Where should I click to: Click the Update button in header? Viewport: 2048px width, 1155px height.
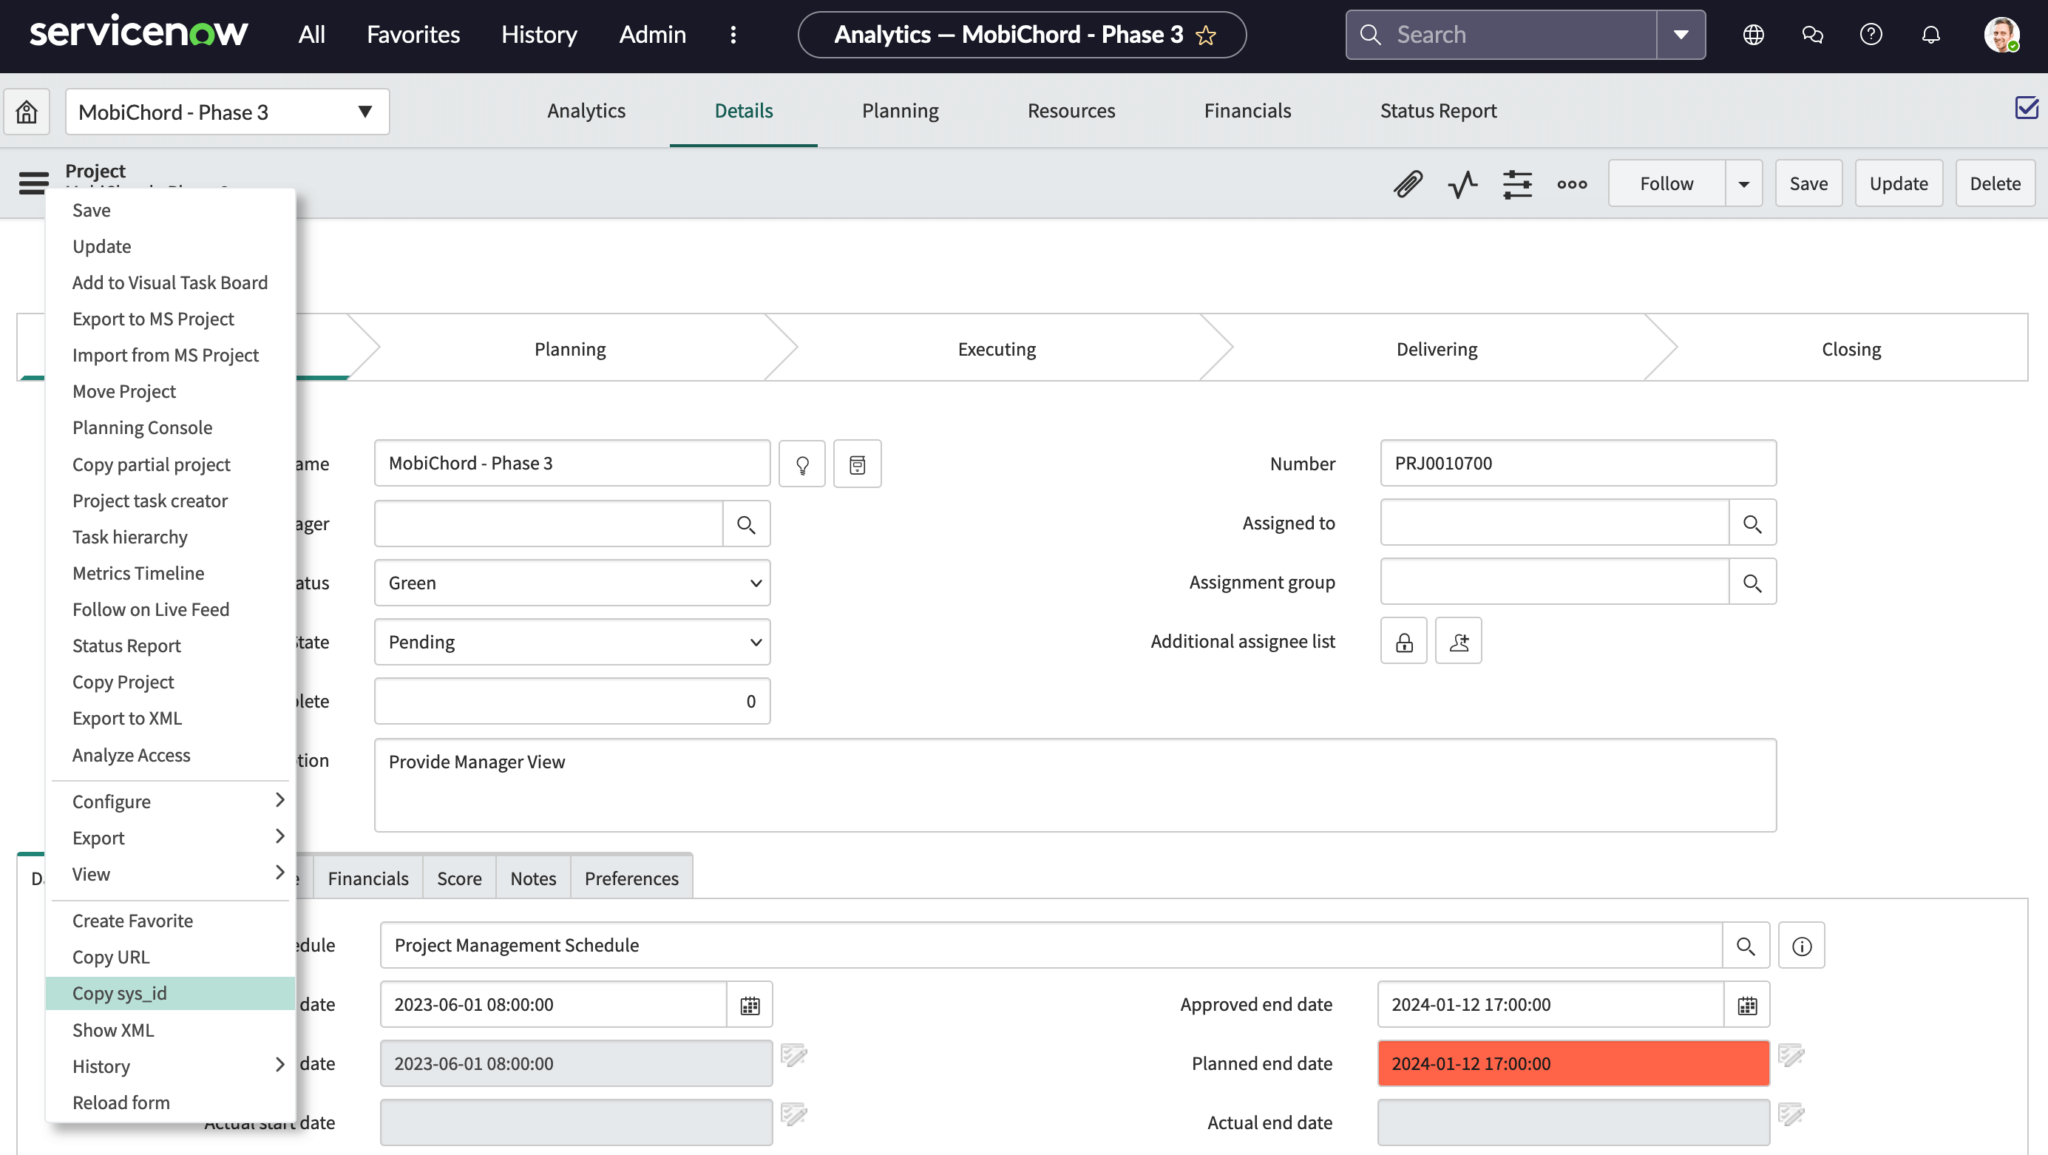click(x=1898, y=184)
